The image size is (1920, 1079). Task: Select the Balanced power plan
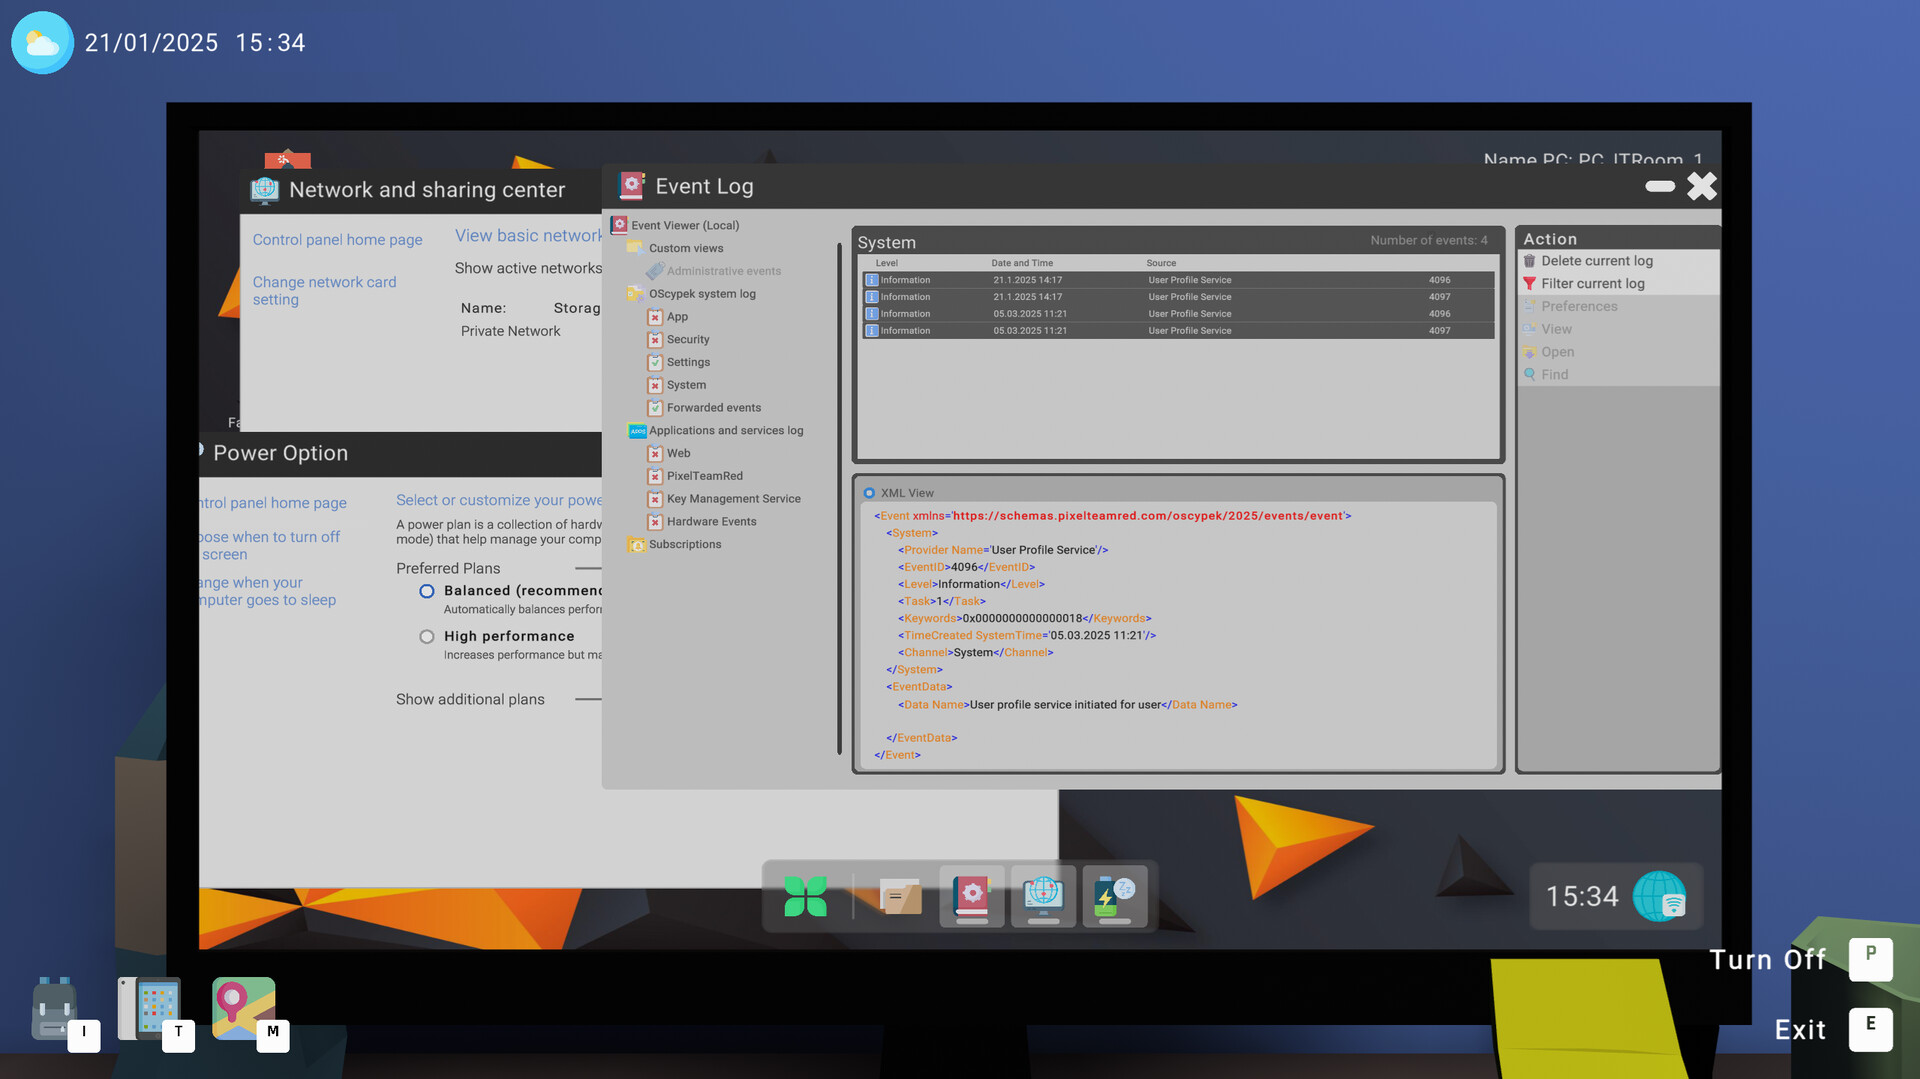[x=427, y=591]
